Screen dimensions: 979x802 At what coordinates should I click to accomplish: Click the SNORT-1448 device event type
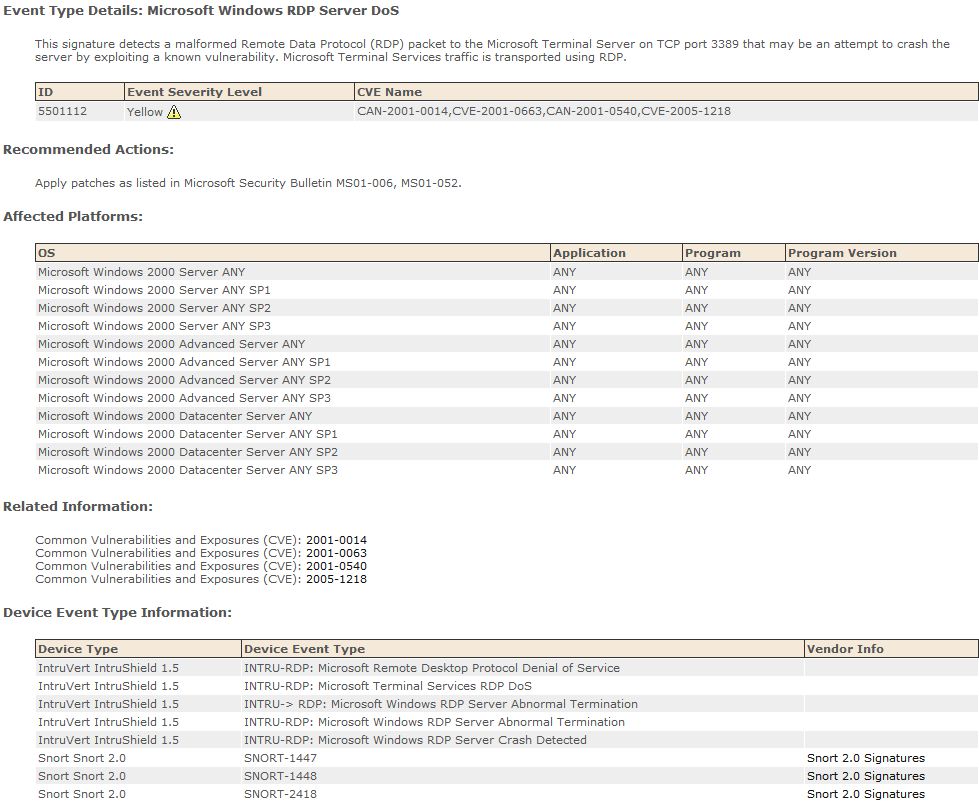click(x=280, y=776)
